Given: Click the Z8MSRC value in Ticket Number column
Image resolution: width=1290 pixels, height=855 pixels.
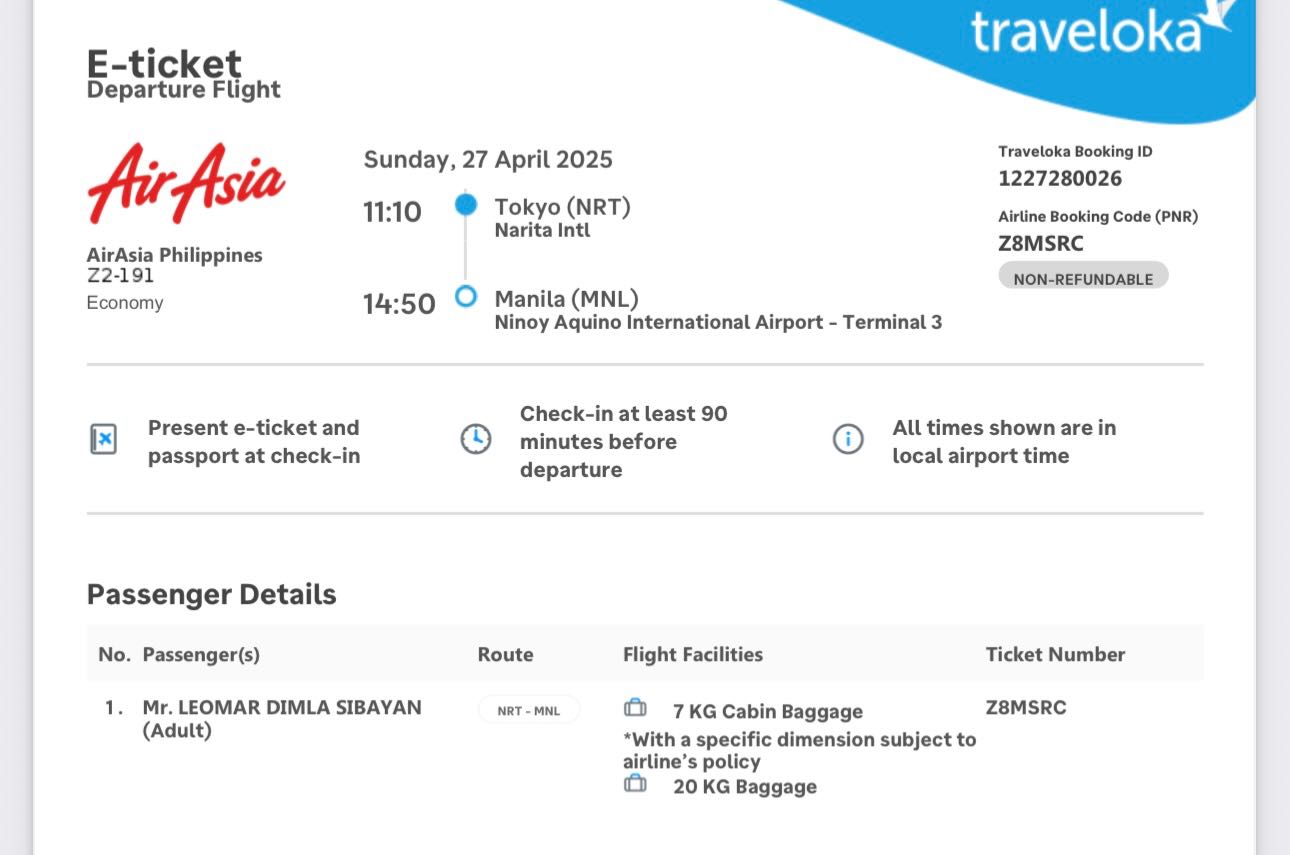Looking at the screenshot, I should (x=1026, y=708).
